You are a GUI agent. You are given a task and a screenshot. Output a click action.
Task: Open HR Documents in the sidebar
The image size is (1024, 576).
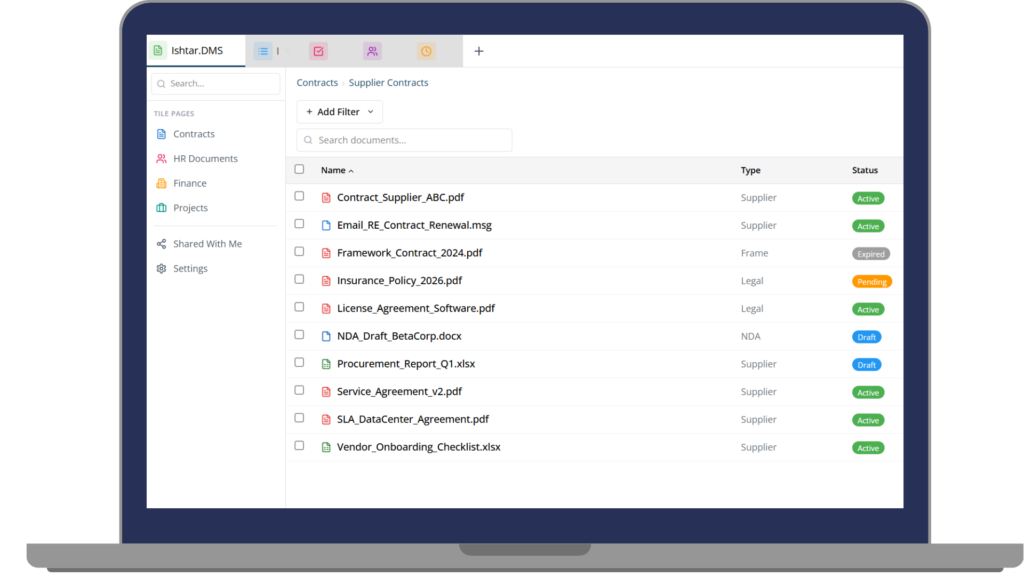tap(205, 159)
